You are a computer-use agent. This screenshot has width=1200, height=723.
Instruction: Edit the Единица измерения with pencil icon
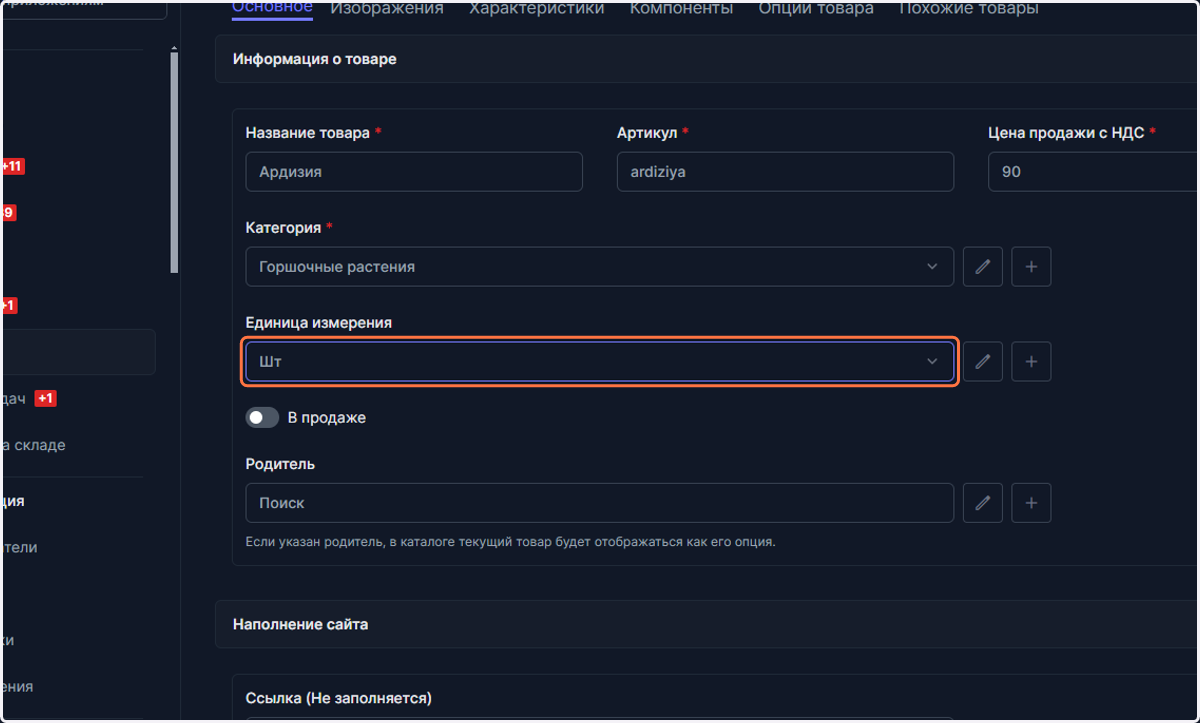click(983, 361)
